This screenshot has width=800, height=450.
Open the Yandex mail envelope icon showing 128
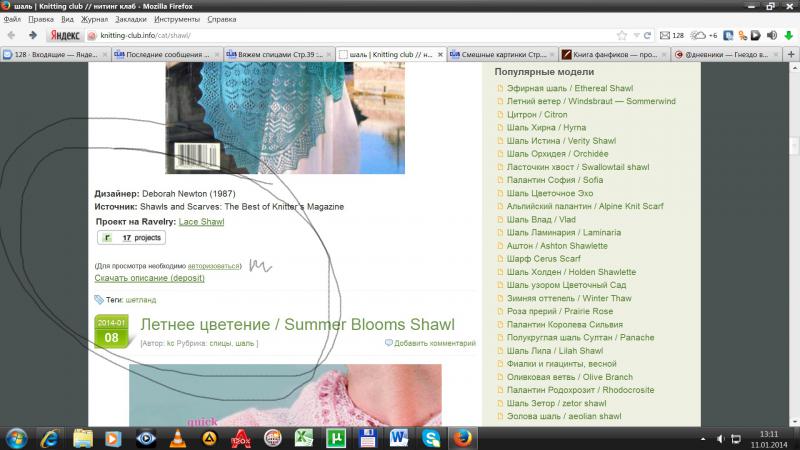pos(671,35)
